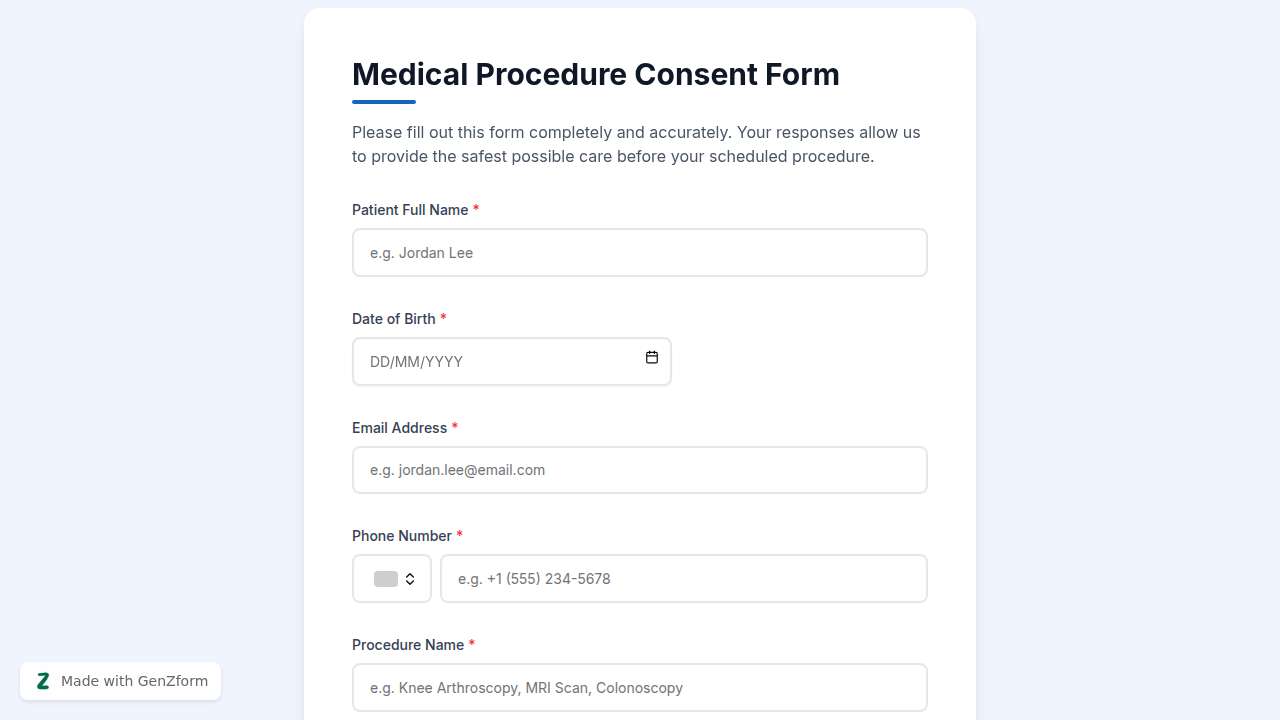Click the blue underline beneath the title
The image size is (1280, 720).
pos(384,102)
